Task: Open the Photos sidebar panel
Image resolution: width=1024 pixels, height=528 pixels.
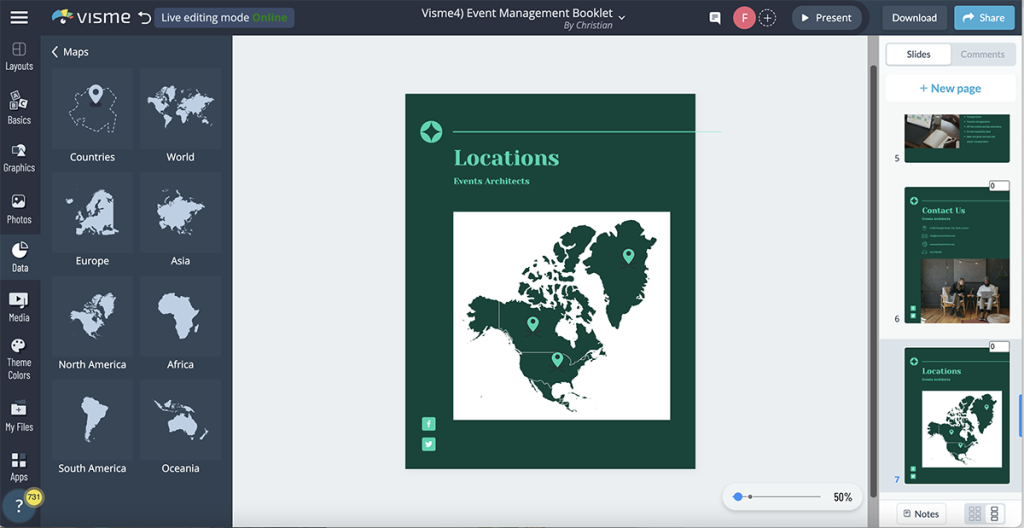Action: click(19, 209)
